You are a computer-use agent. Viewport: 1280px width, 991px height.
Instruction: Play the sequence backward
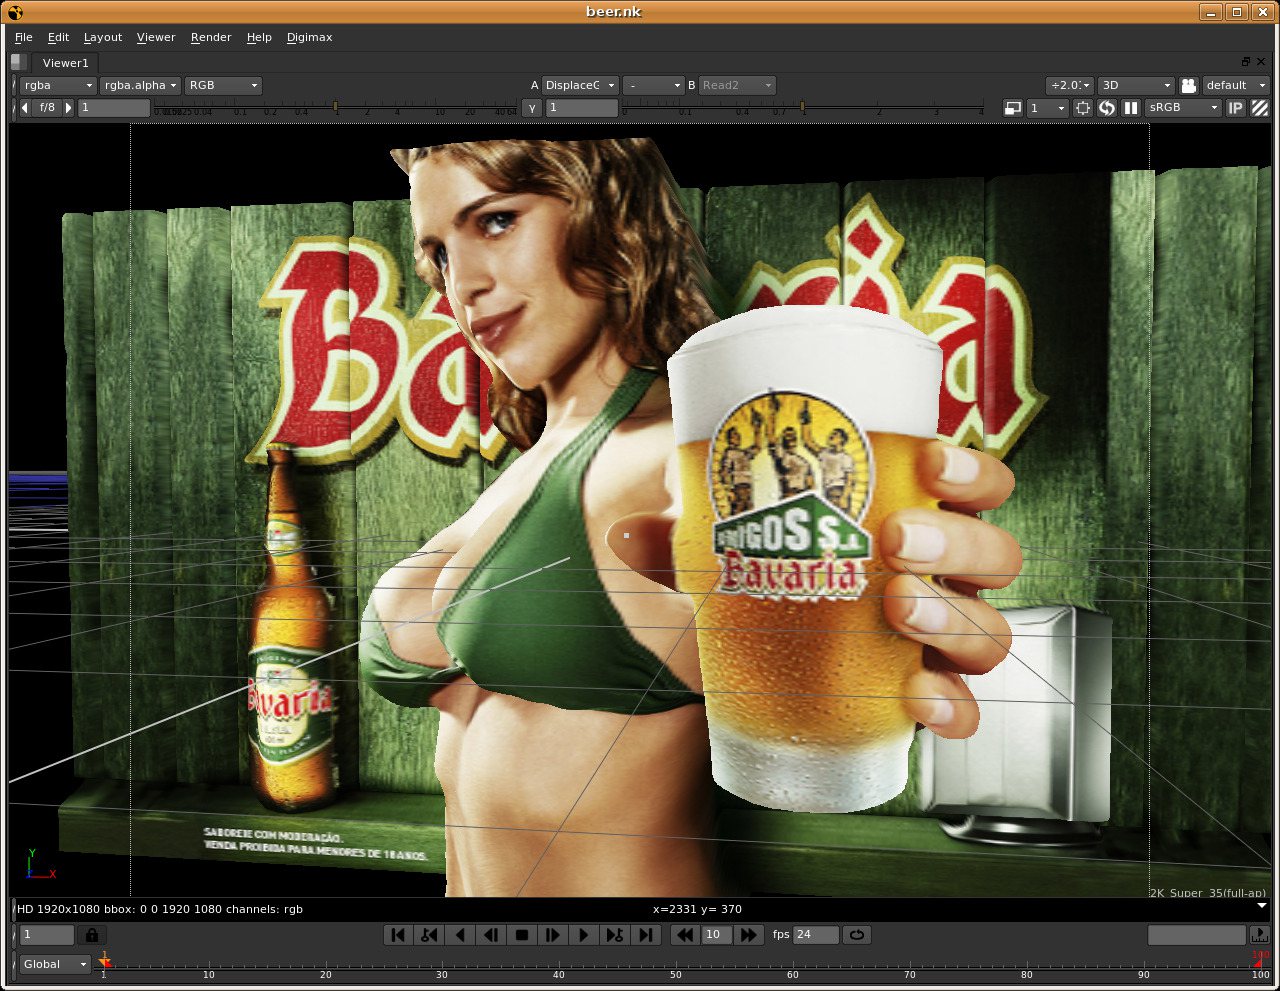(x=460, y=935)
